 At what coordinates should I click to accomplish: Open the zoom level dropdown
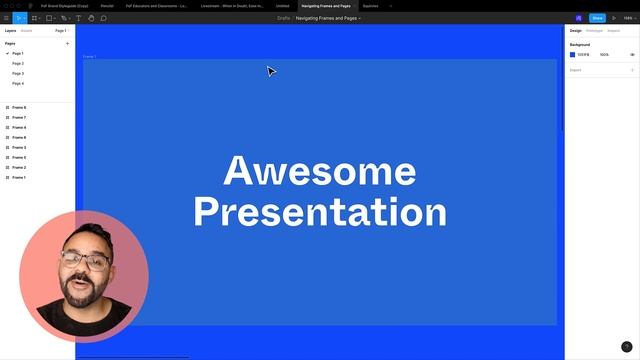point(629,18)
